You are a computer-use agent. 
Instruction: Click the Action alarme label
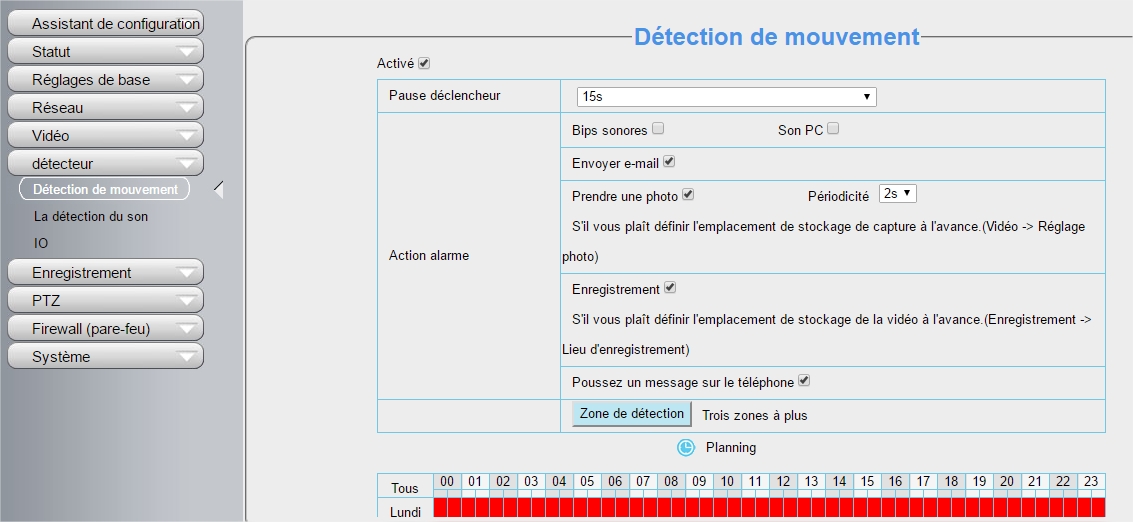(428, 255)
